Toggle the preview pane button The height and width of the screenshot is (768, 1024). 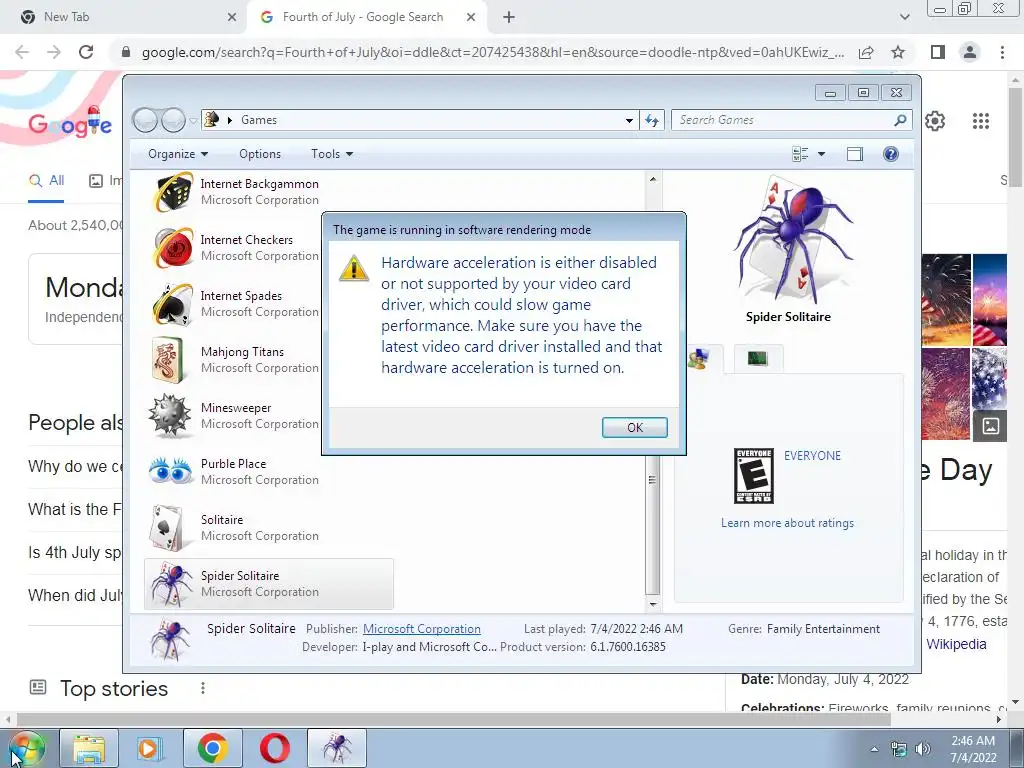(854, 154)
